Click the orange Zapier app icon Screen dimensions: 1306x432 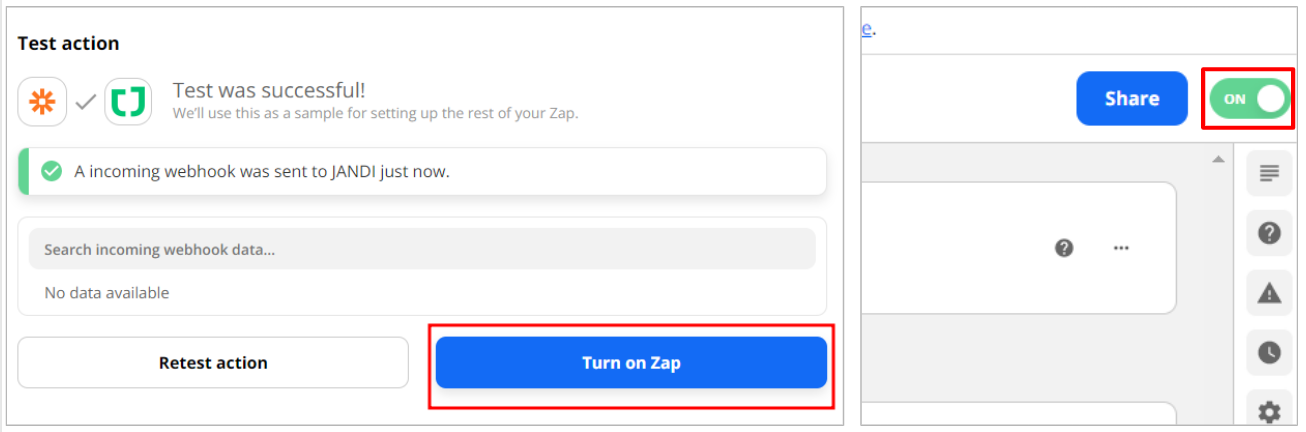tap(42, 101)
